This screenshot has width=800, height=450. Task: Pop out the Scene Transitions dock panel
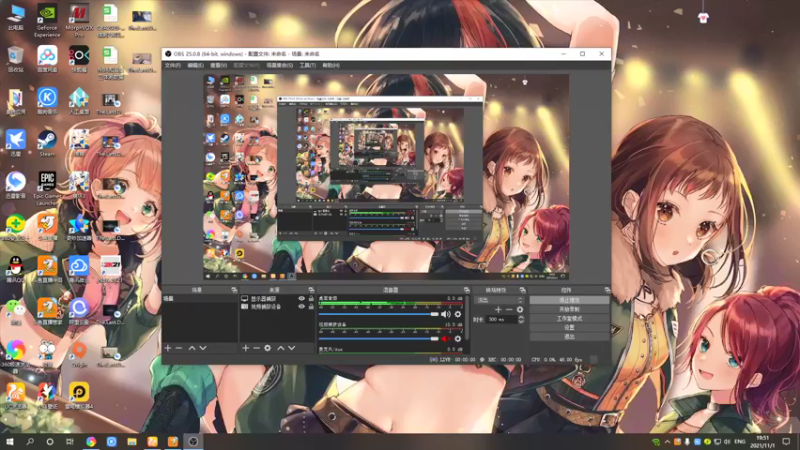(x=522, y=290)
